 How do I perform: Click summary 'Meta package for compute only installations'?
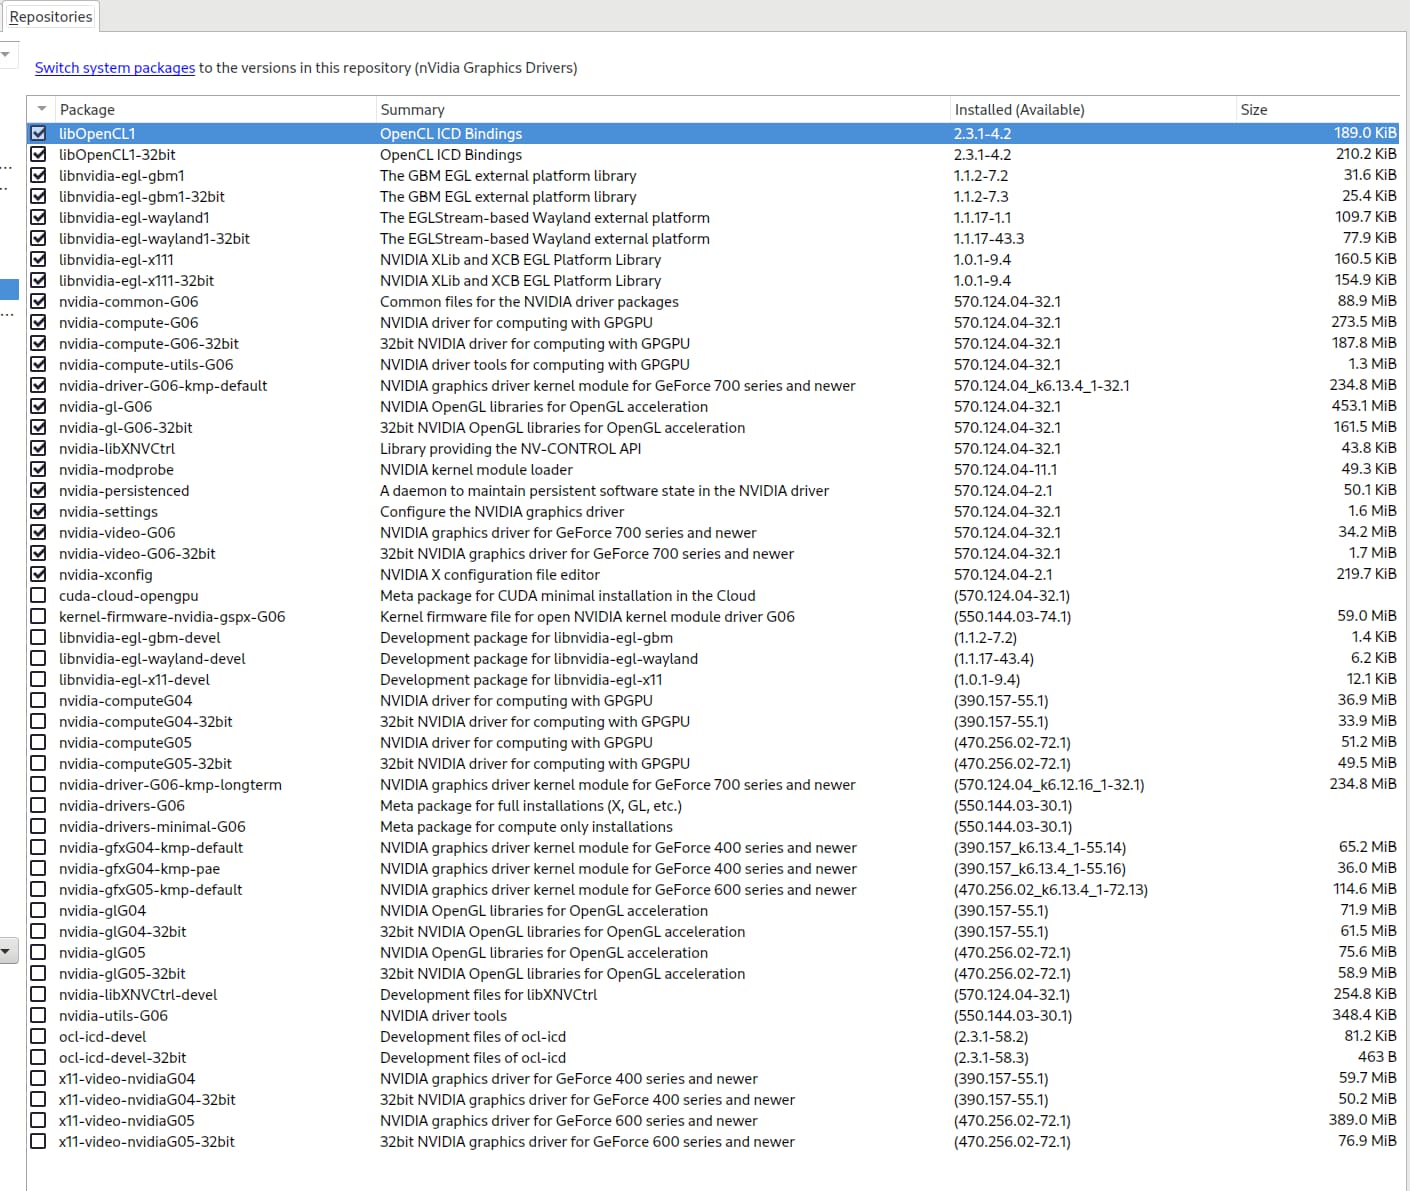[526, 826]
